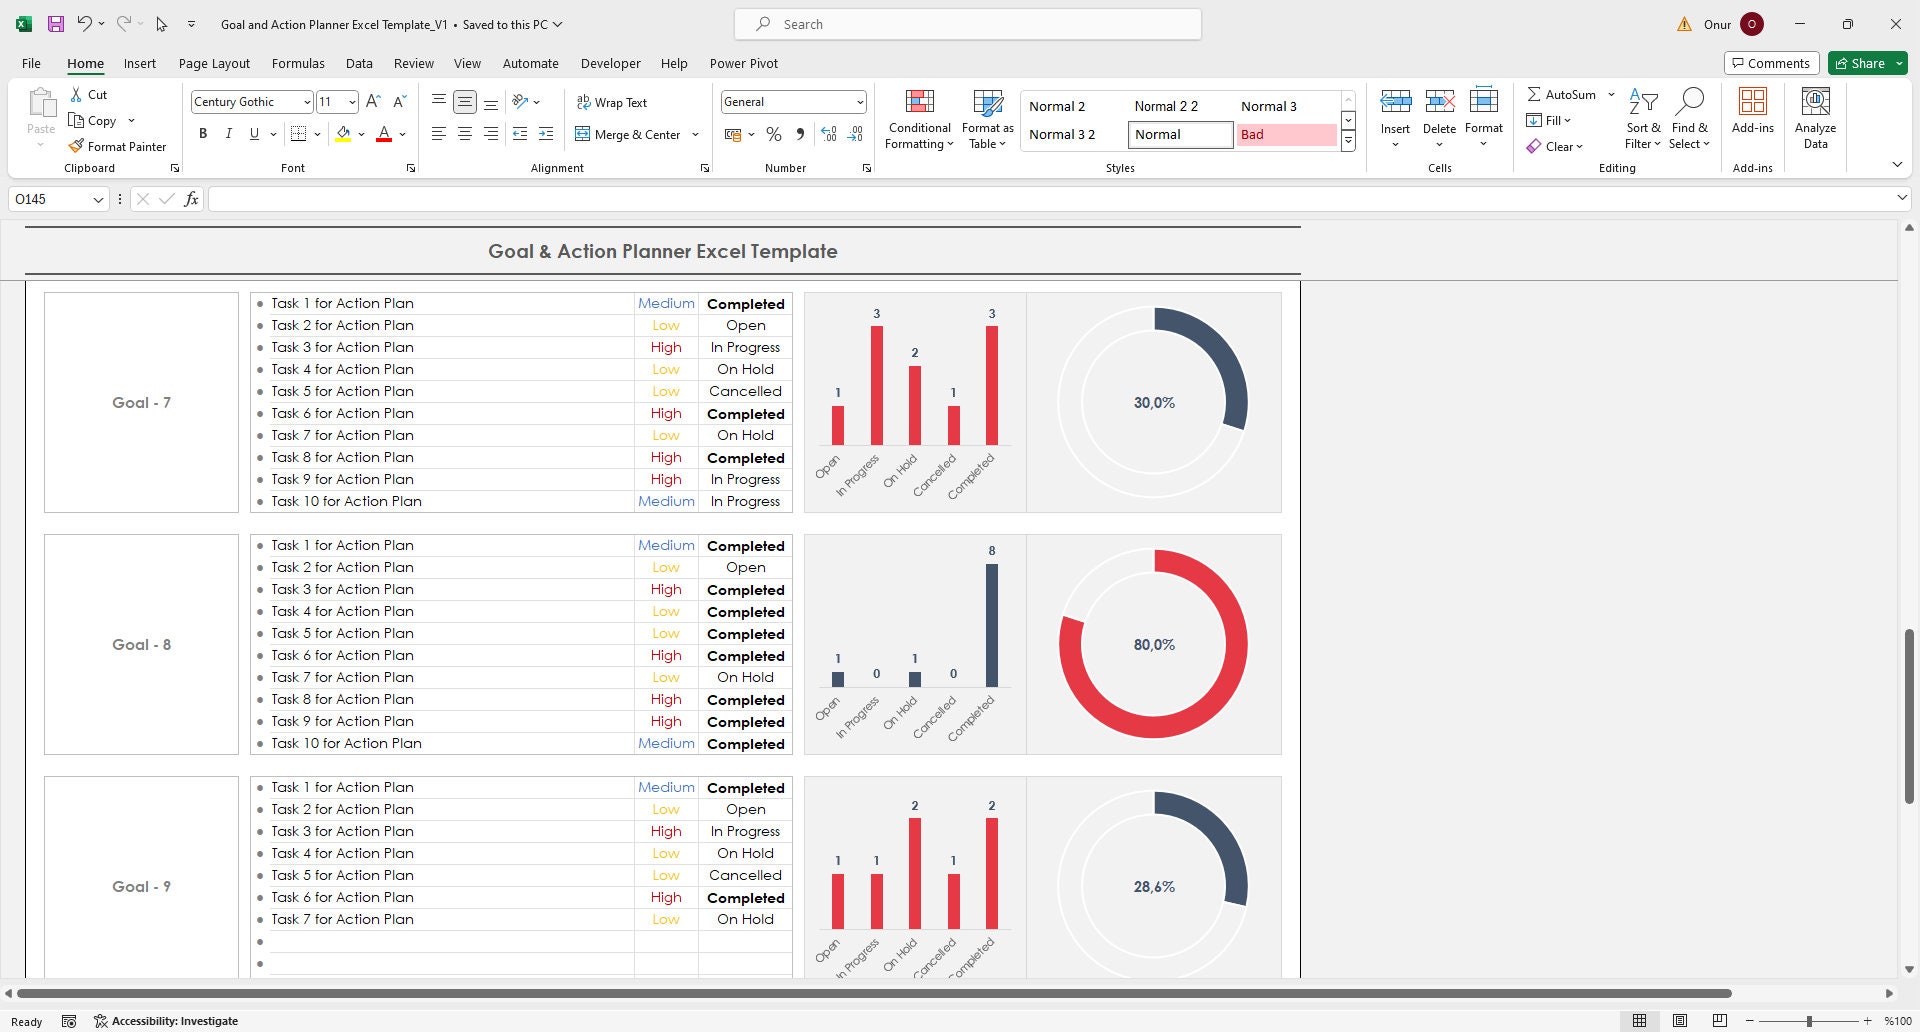Open the Century Gothic font dropdown
The image size is (1920, 1032).
point(306,101)
